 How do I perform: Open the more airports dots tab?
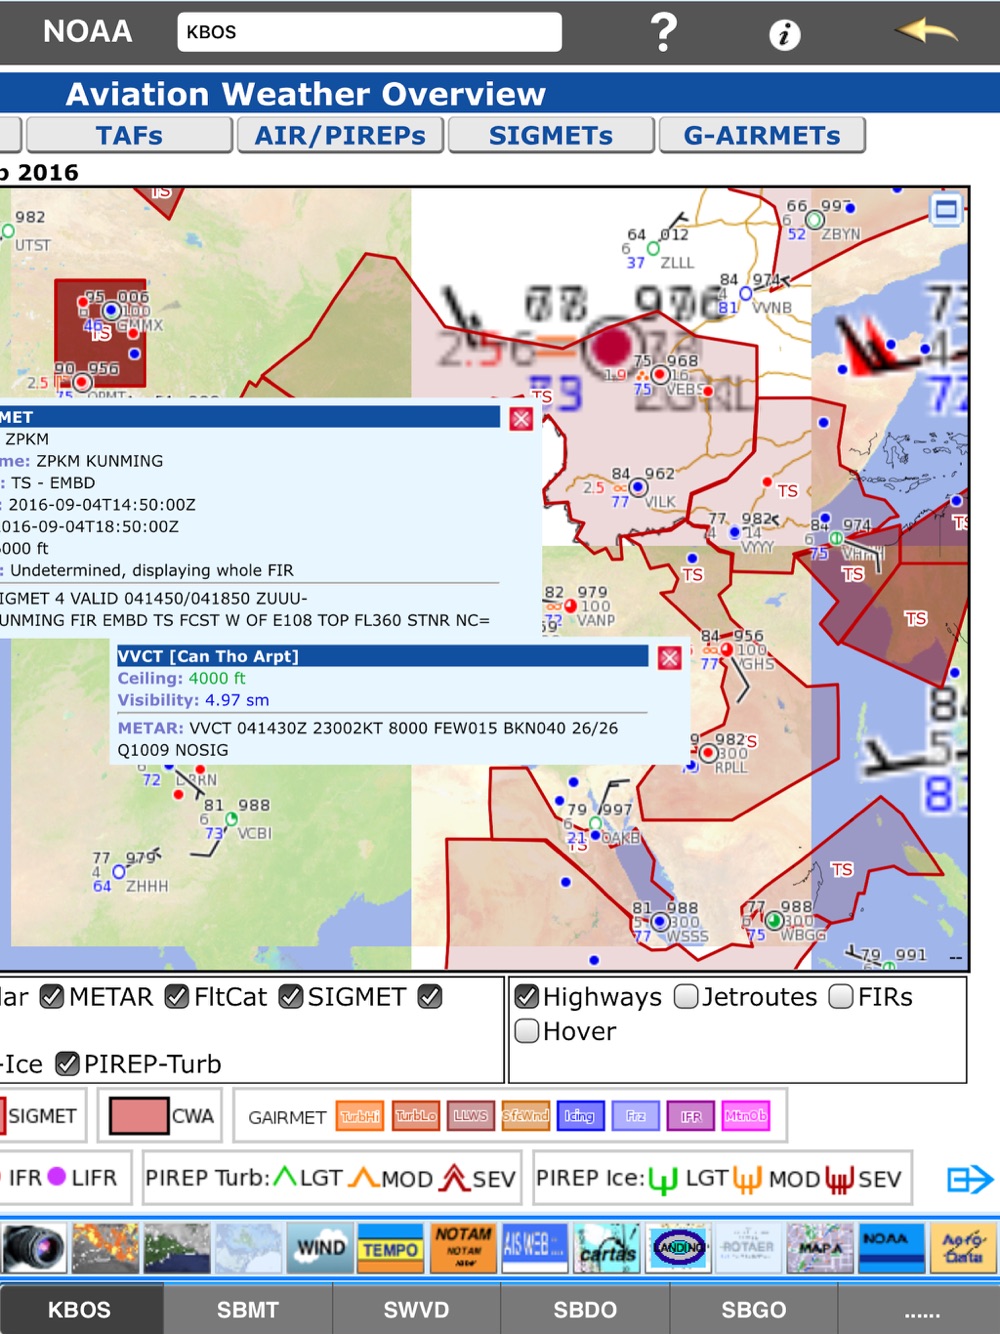coord(921,1309)
